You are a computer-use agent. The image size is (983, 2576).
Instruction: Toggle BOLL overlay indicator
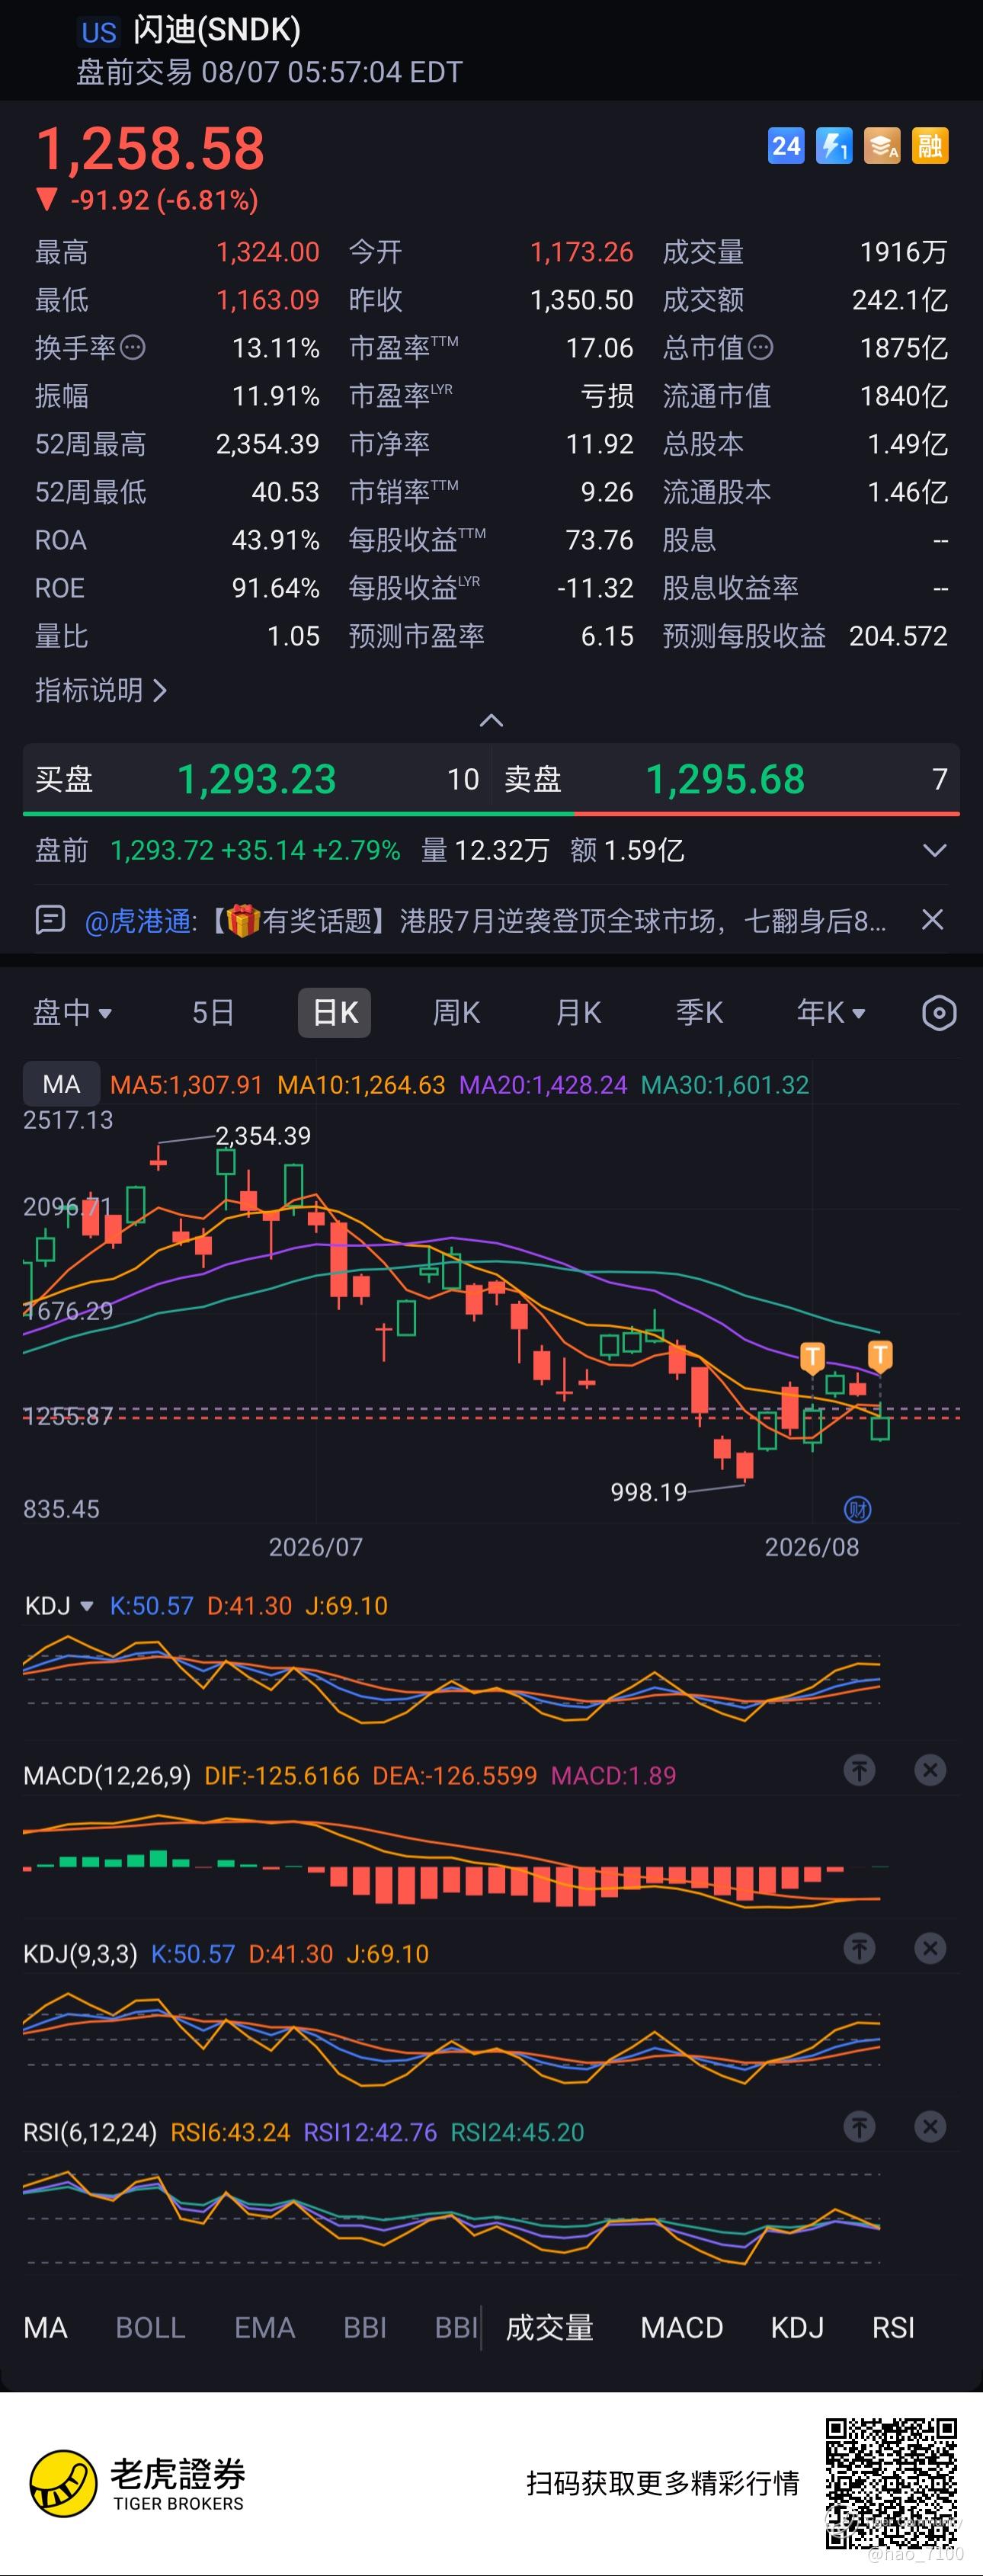[x=150, y=2328]
